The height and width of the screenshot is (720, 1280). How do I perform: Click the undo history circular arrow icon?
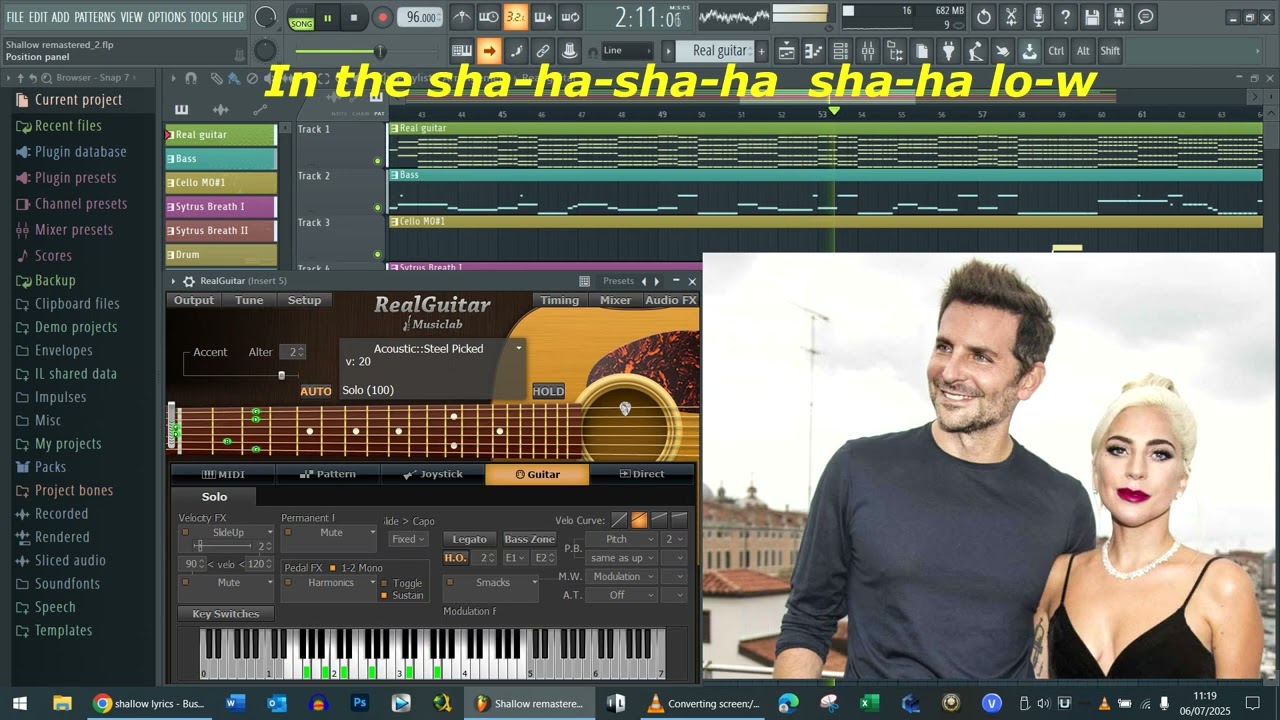984,17
